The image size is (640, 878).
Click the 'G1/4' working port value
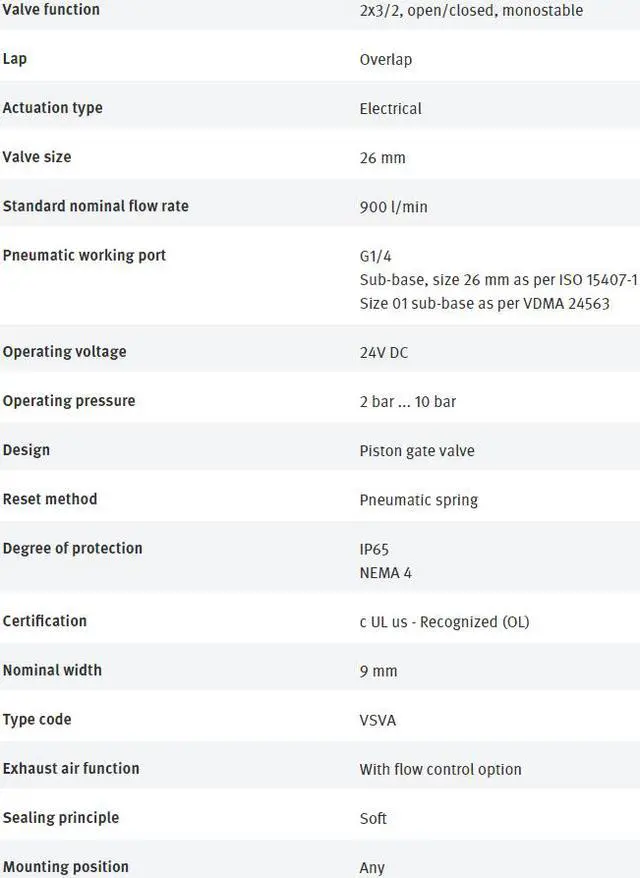tap(376, 256)
